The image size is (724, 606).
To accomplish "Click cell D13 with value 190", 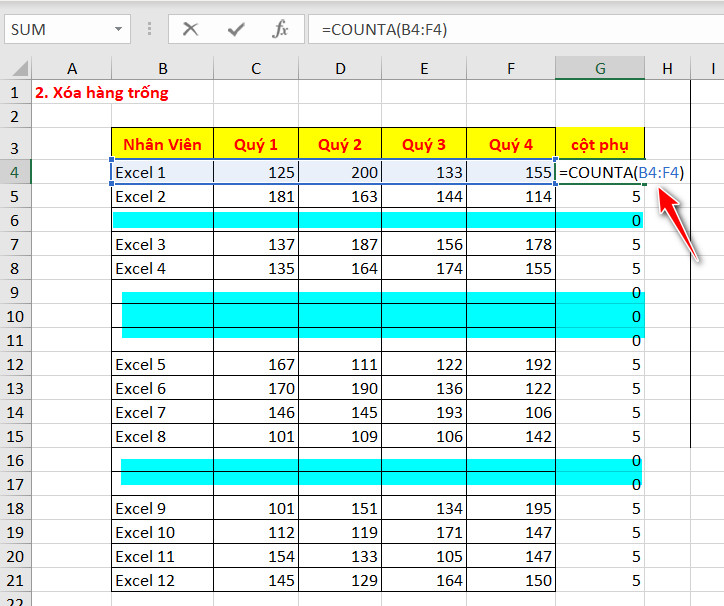I will point(340,388).
